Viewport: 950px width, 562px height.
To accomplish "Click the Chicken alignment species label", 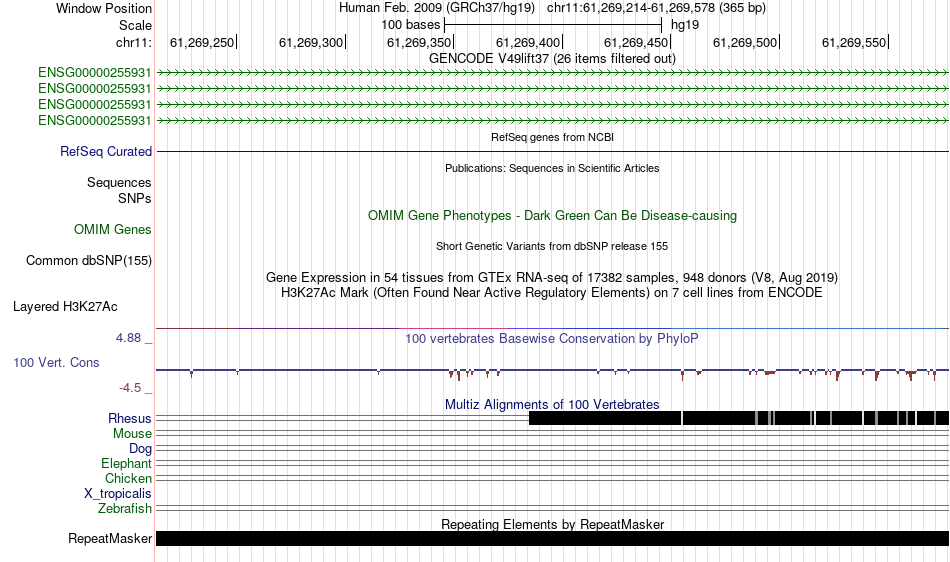I will (x=128, y=478).
